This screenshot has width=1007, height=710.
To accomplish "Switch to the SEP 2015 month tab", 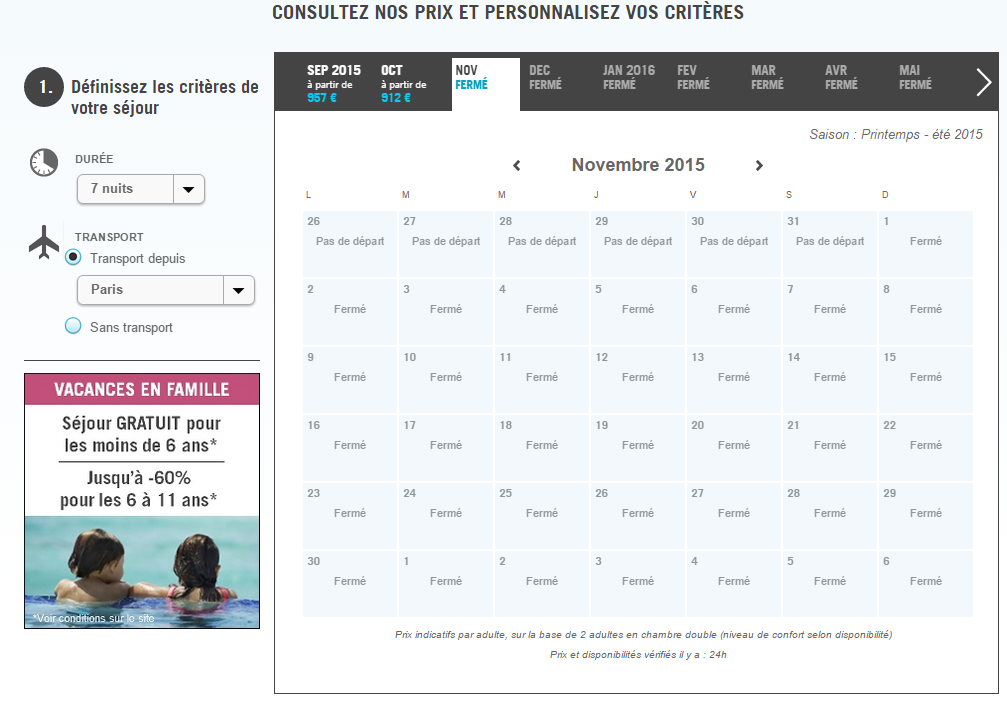I will pos(334,83).
